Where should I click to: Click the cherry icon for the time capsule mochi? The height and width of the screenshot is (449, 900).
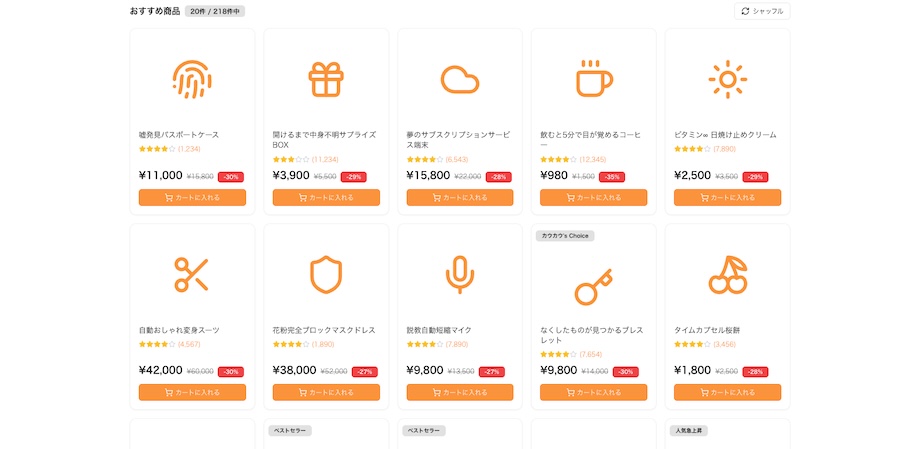point(727,274)
